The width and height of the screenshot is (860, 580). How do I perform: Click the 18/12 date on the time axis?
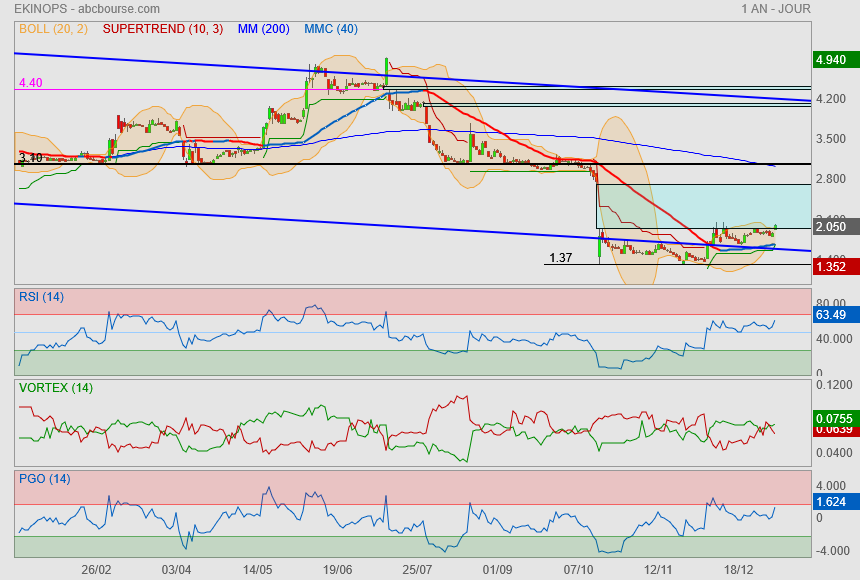click(x=738, y=569)
